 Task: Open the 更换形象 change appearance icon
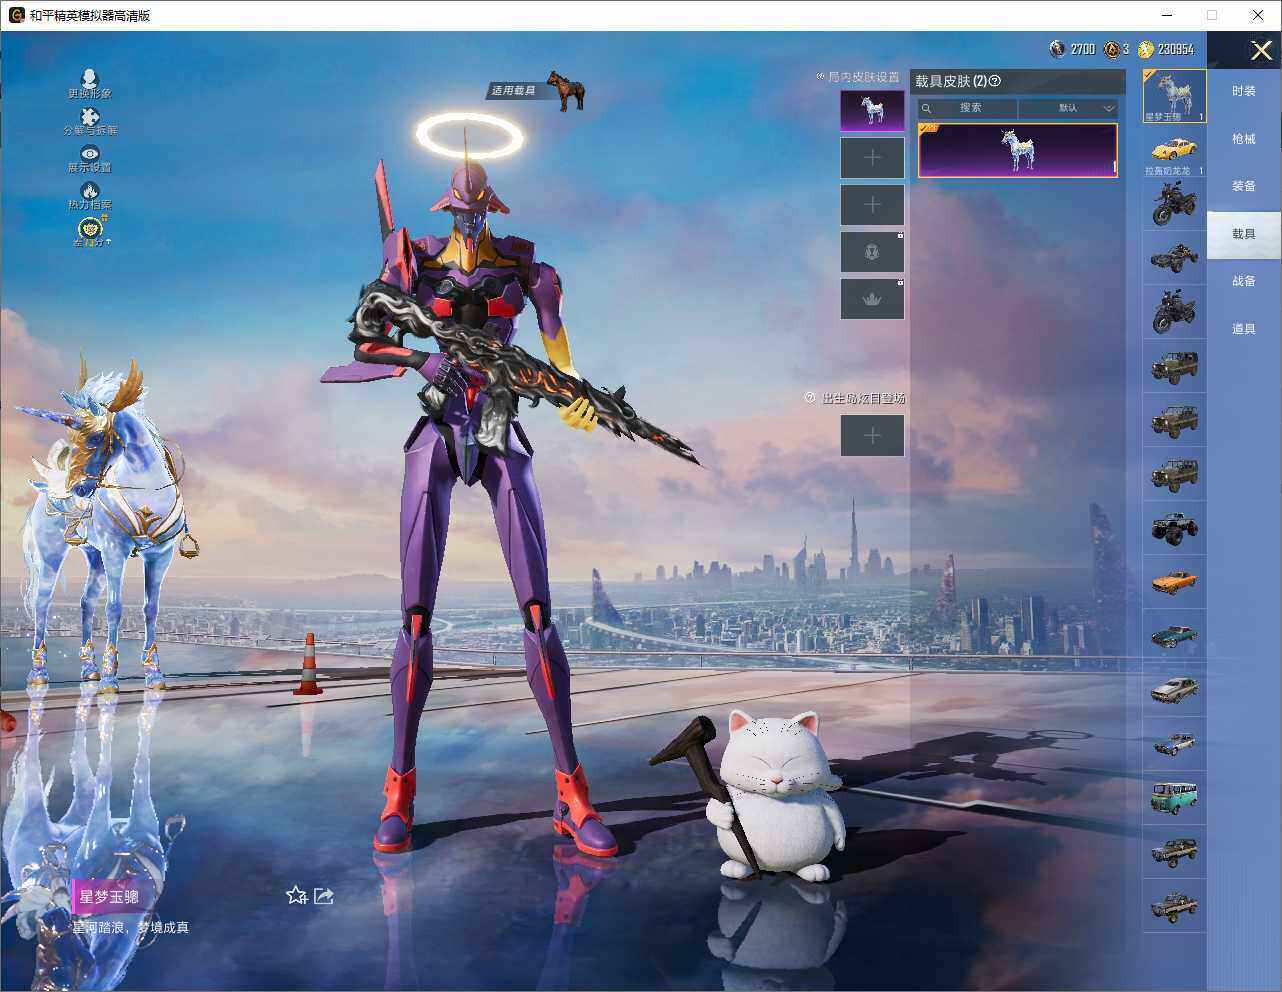pyautogui.click(x=89, y=79)
